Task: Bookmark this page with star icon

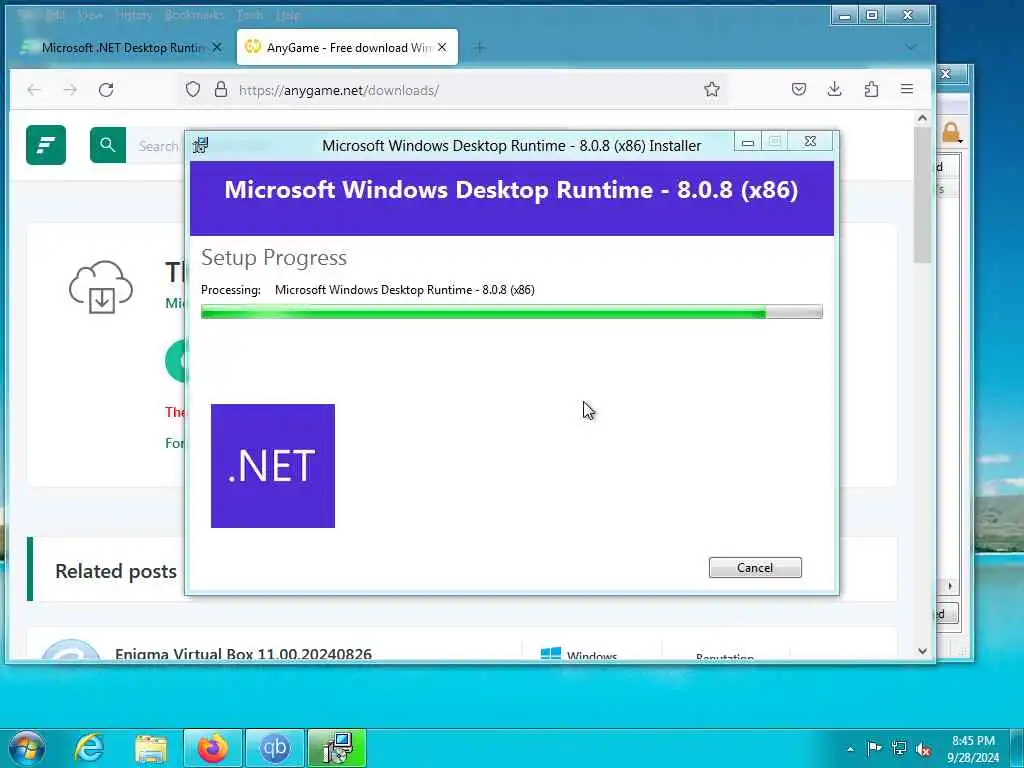Action: 712,89
